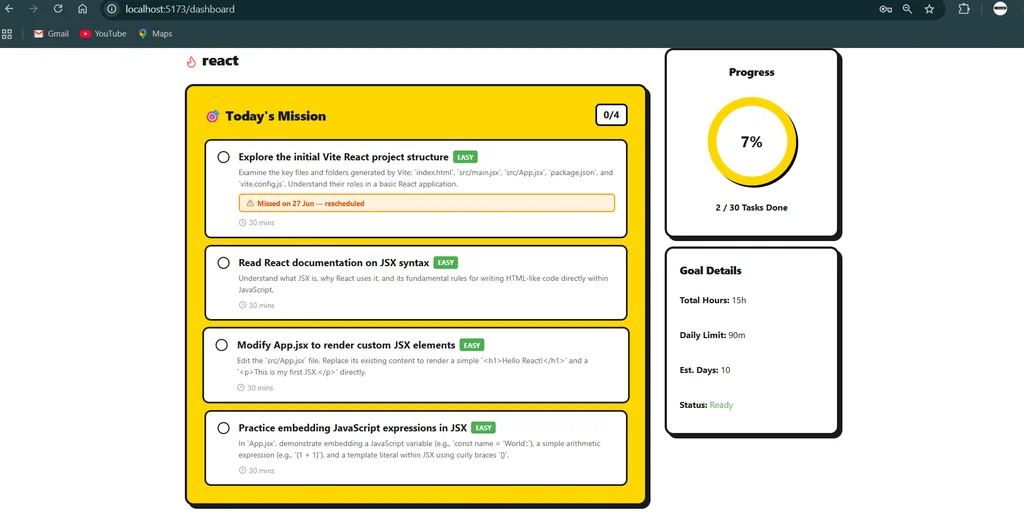The image size is (1024, 517).
Task: Open the apps grid in bookmarks bar
Action: point(7,33)
